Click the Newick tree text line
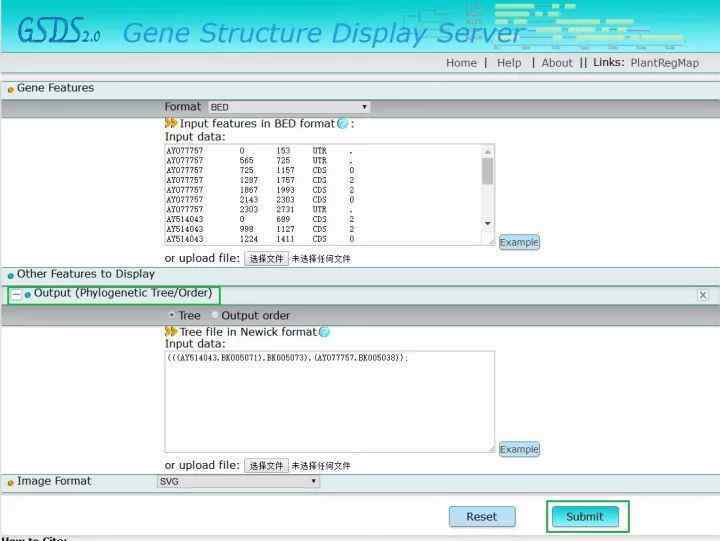Image resolution: width=720 pixels, height=541 pixels. [x=287, y=357]
